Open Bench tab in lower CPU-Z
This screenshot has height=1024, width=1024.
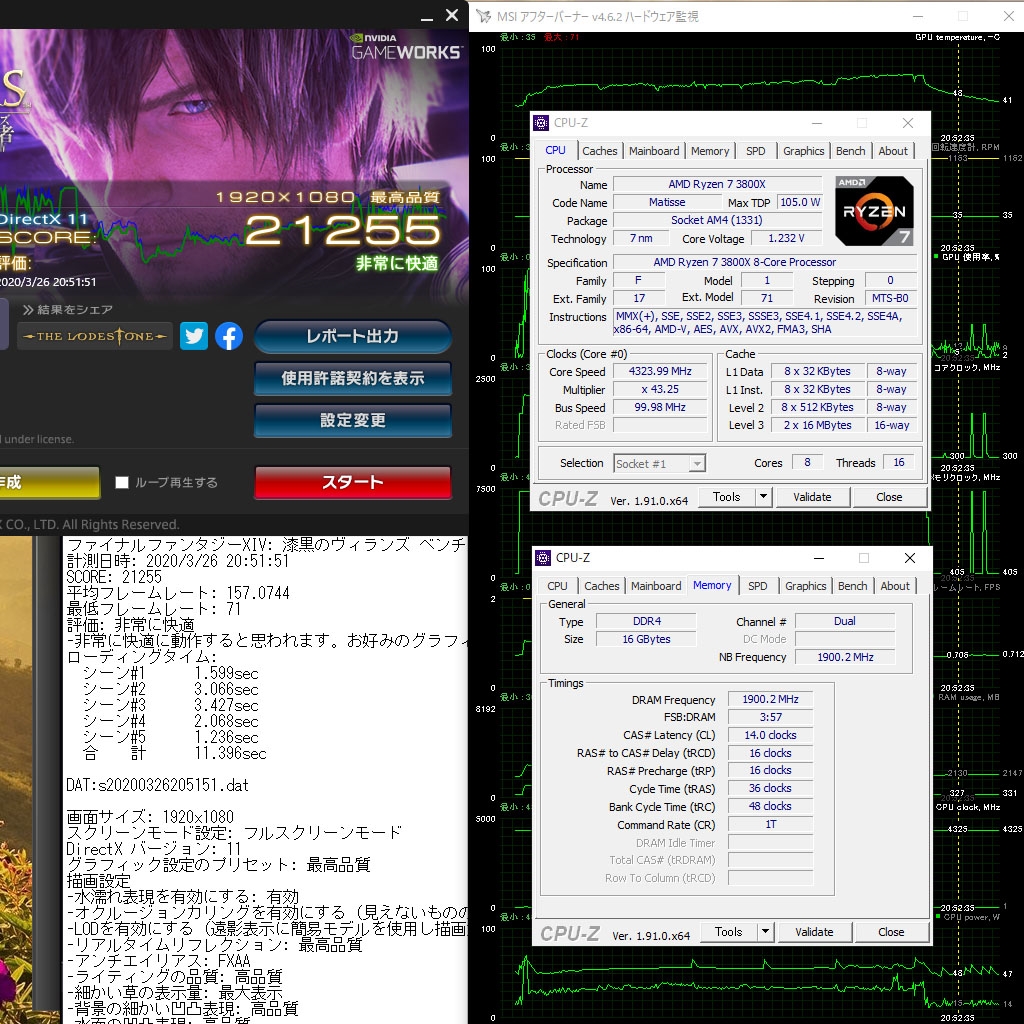(x=852, y=586)
